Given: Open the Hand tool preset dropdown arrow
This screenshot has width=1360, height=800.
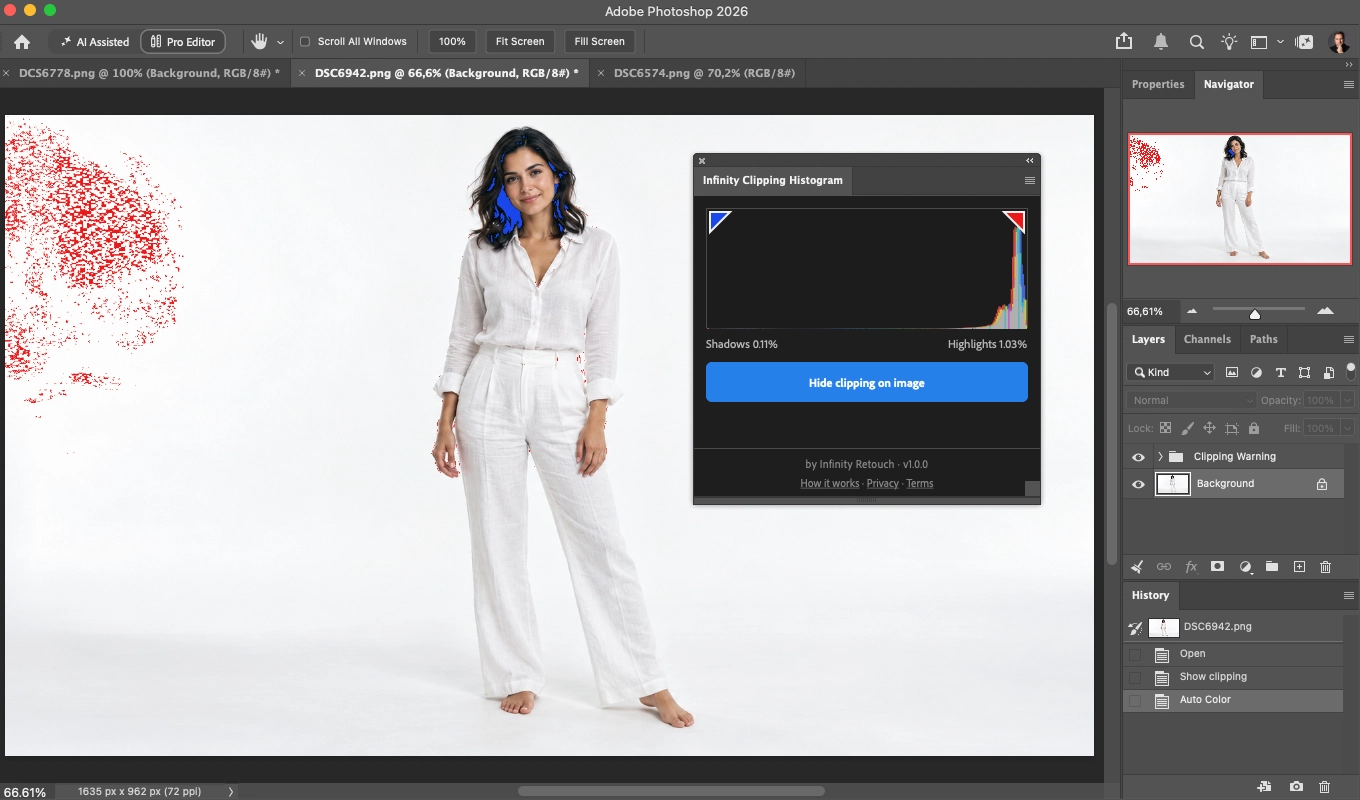Looking at the screenshot, I should [280, 42].
